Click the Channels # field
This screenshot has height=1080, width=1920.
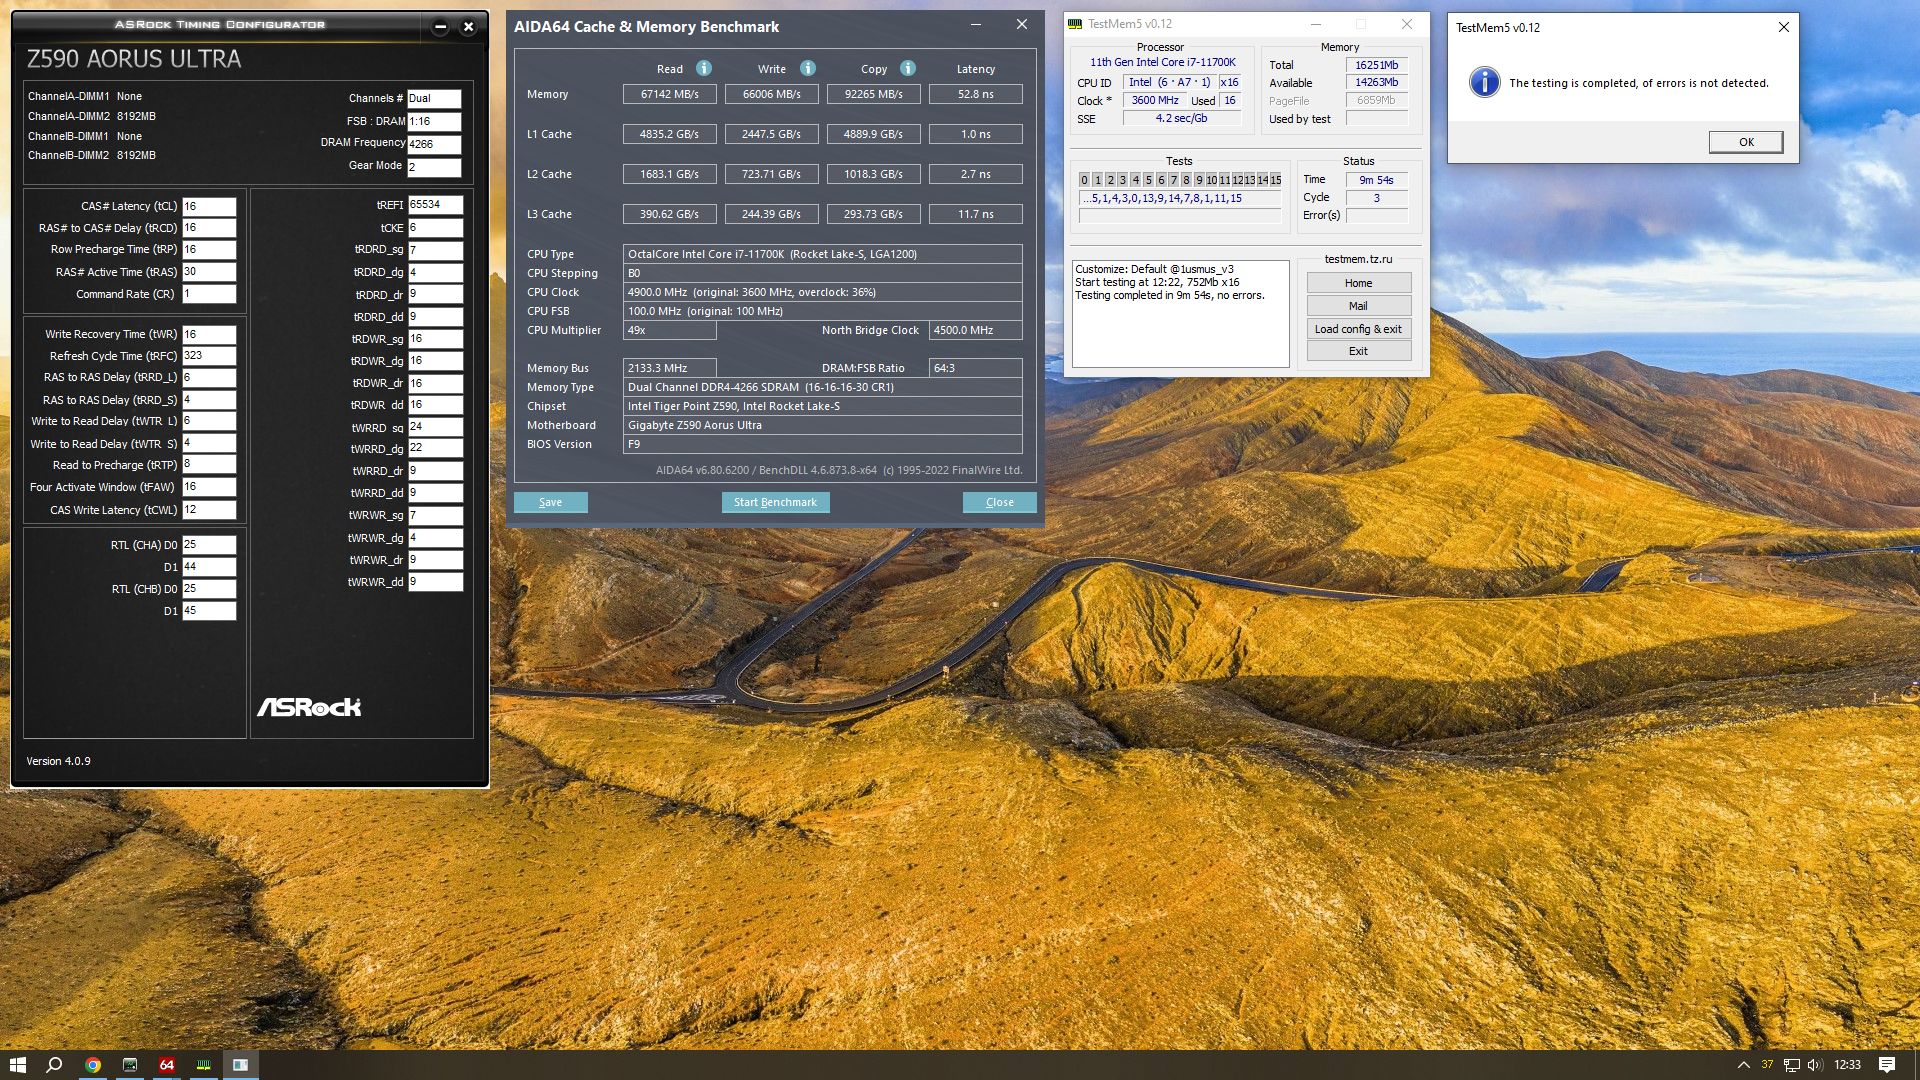coord(435,98)
